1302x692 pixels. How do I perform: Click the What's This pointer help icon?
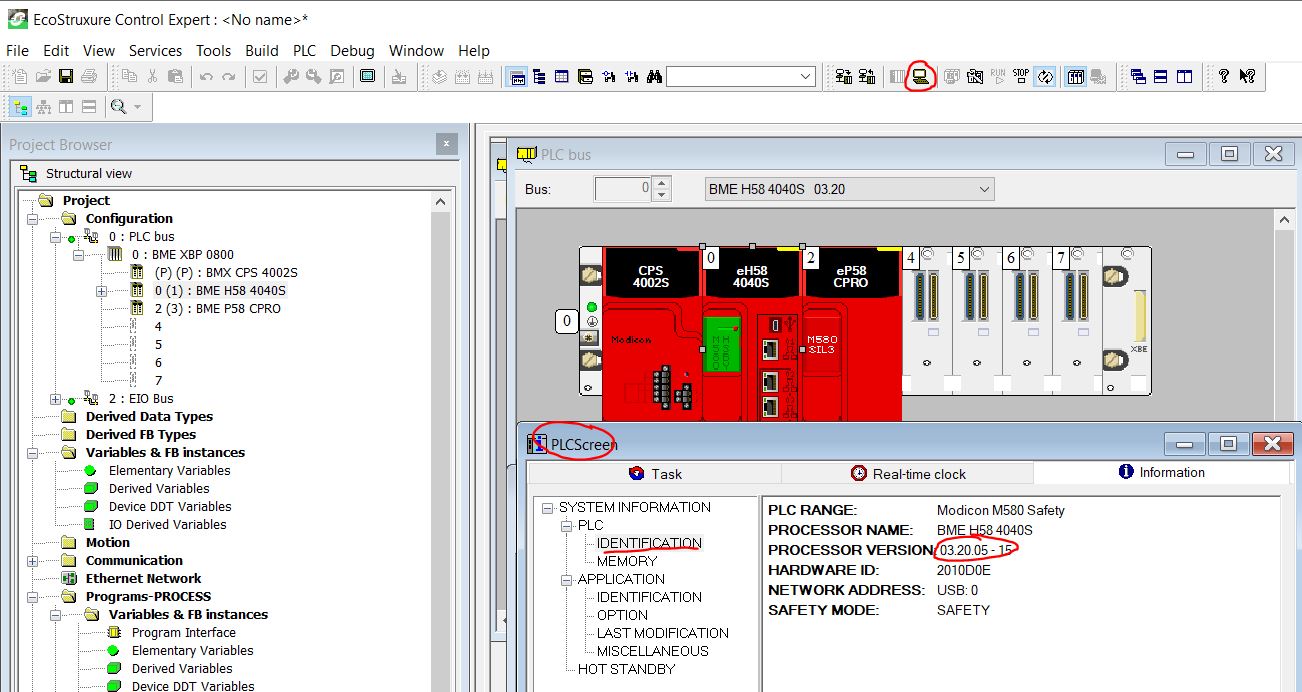pos(1247,76)
